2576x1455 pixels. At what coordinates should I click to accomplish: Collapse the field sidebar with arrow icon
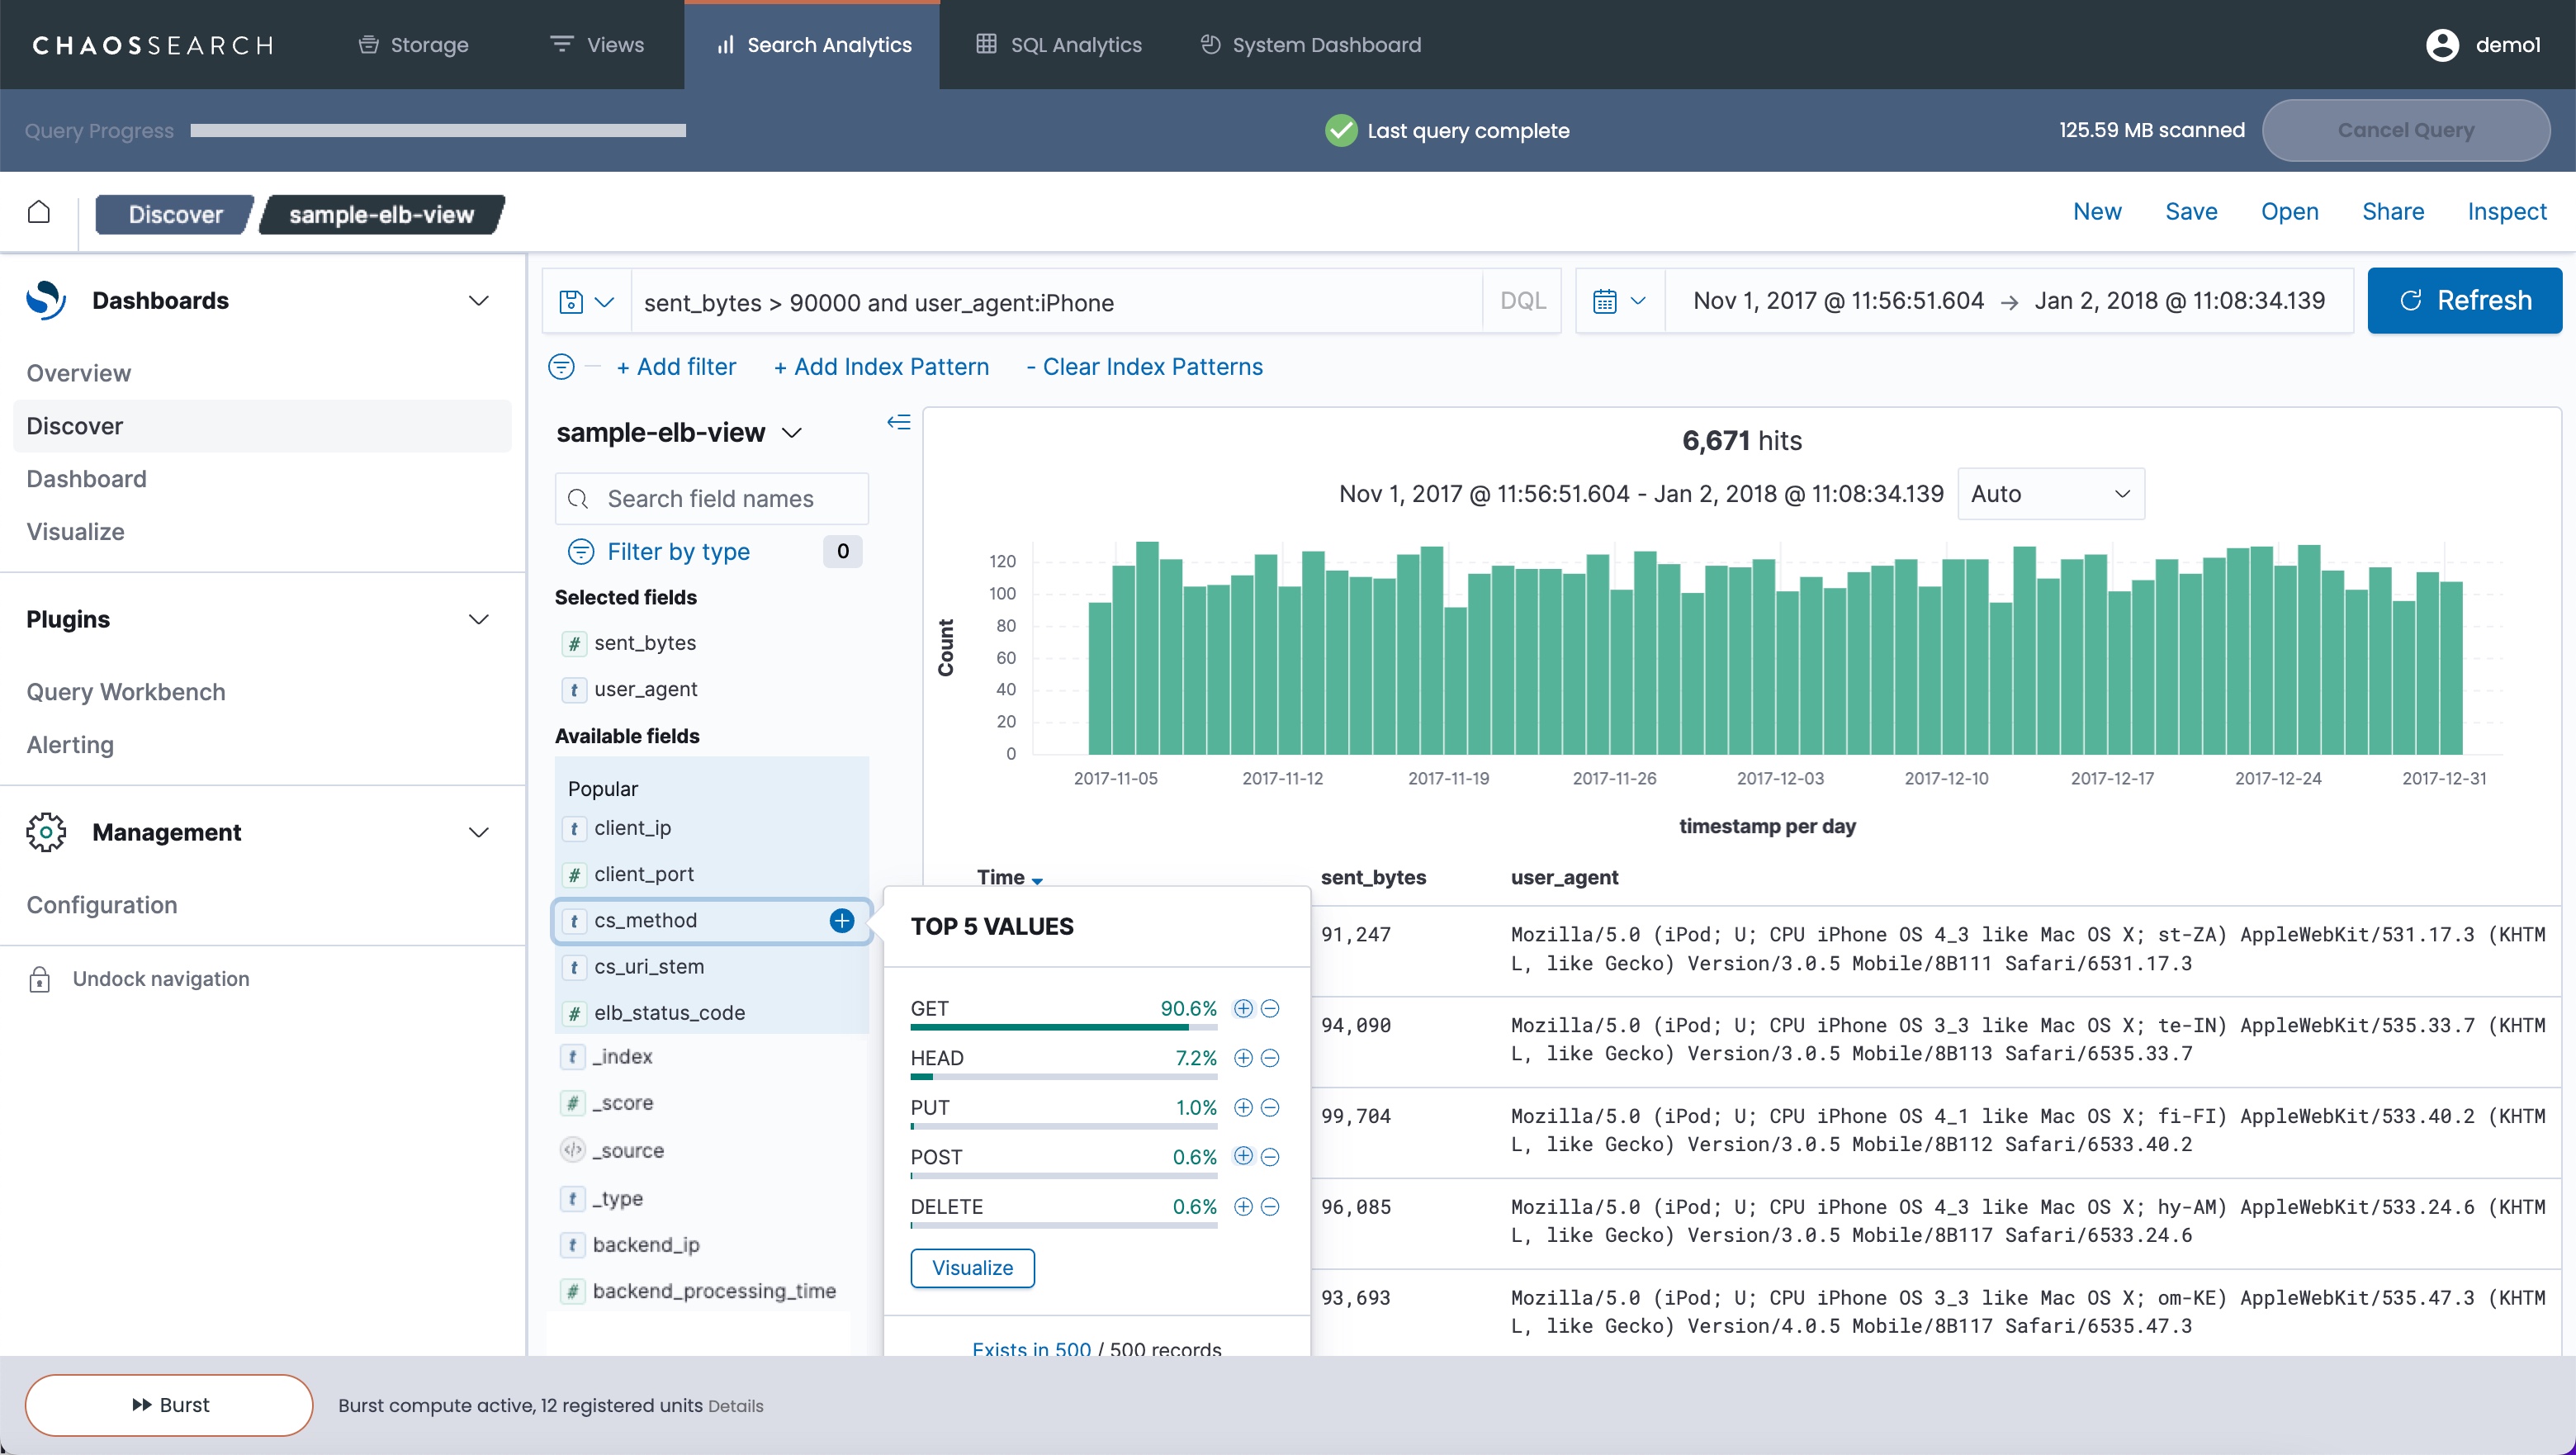click(899, 422)
